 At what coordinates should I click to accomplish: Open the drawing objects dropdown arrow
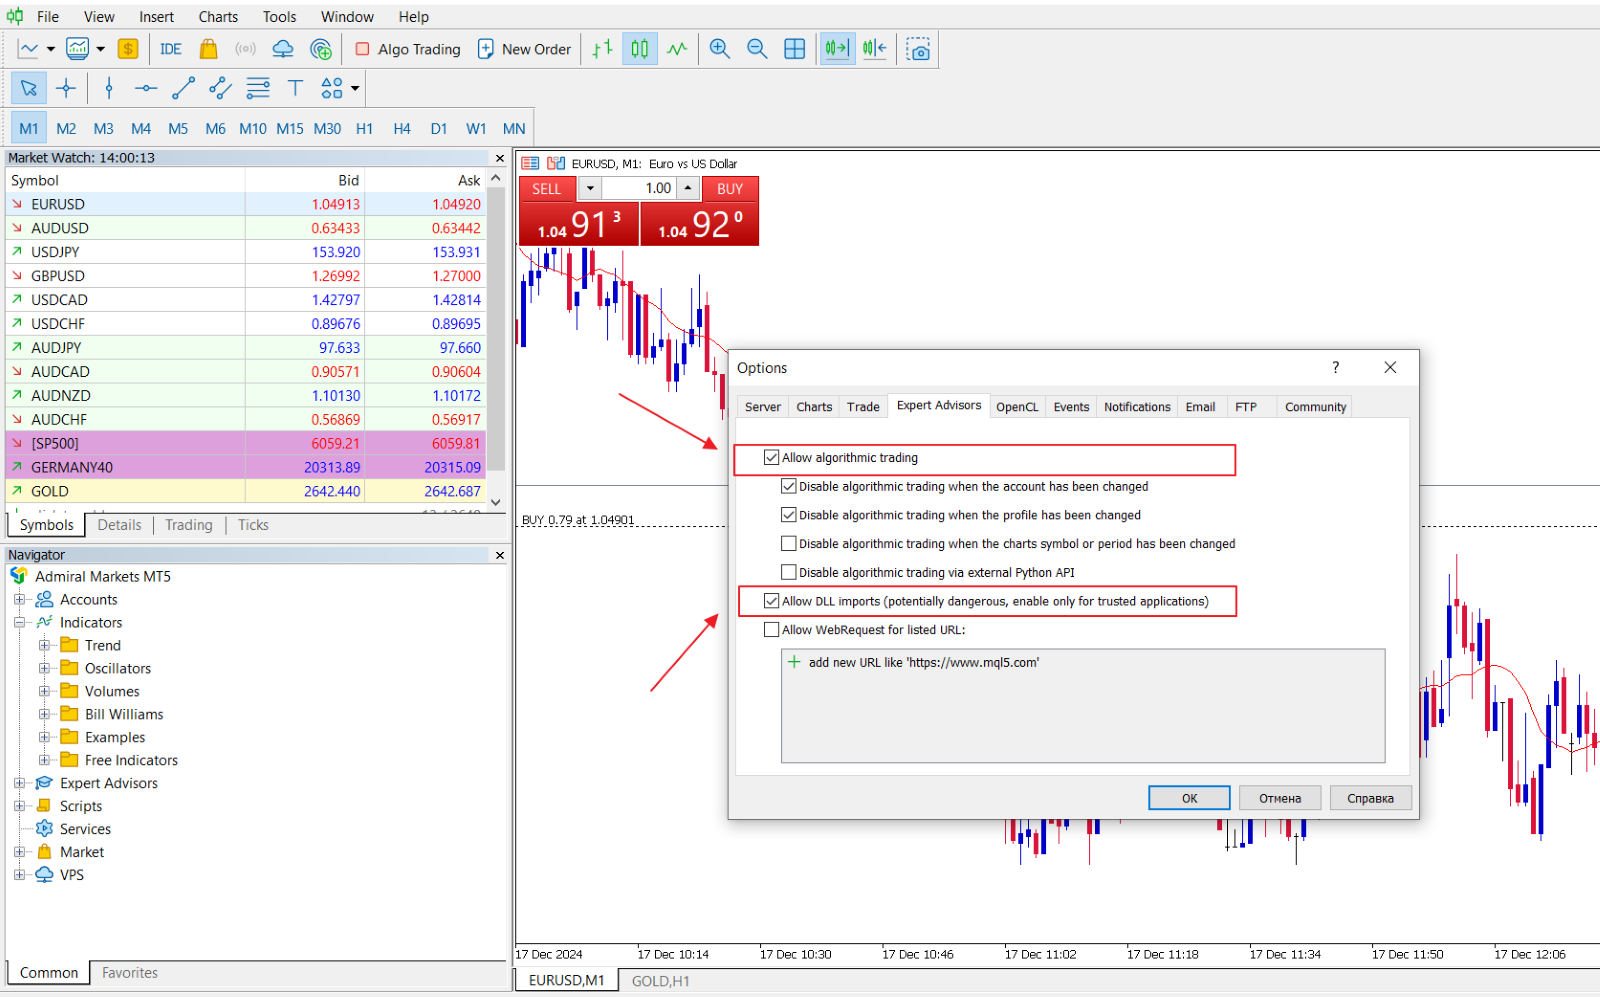355,88
